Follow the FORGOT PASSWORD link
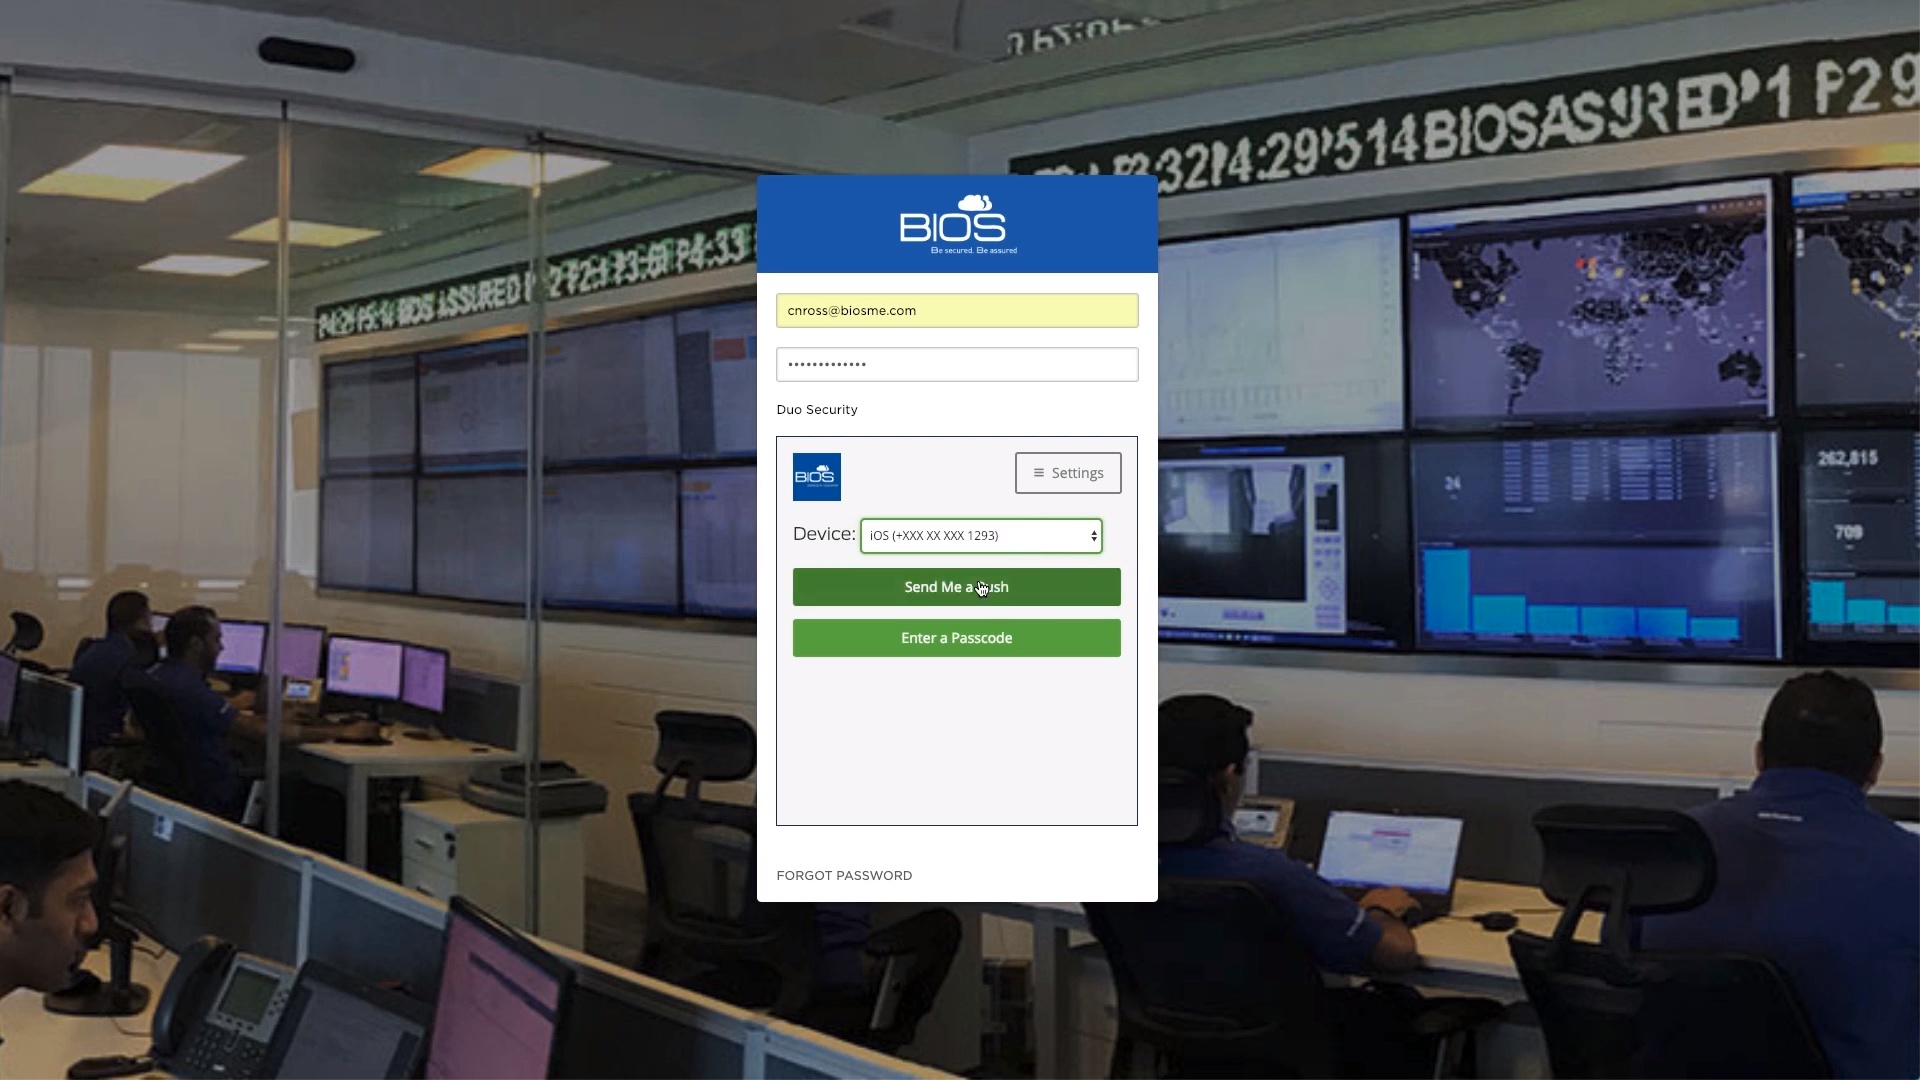Viewport: 1920px width, 1080px height. coord(844,875)
